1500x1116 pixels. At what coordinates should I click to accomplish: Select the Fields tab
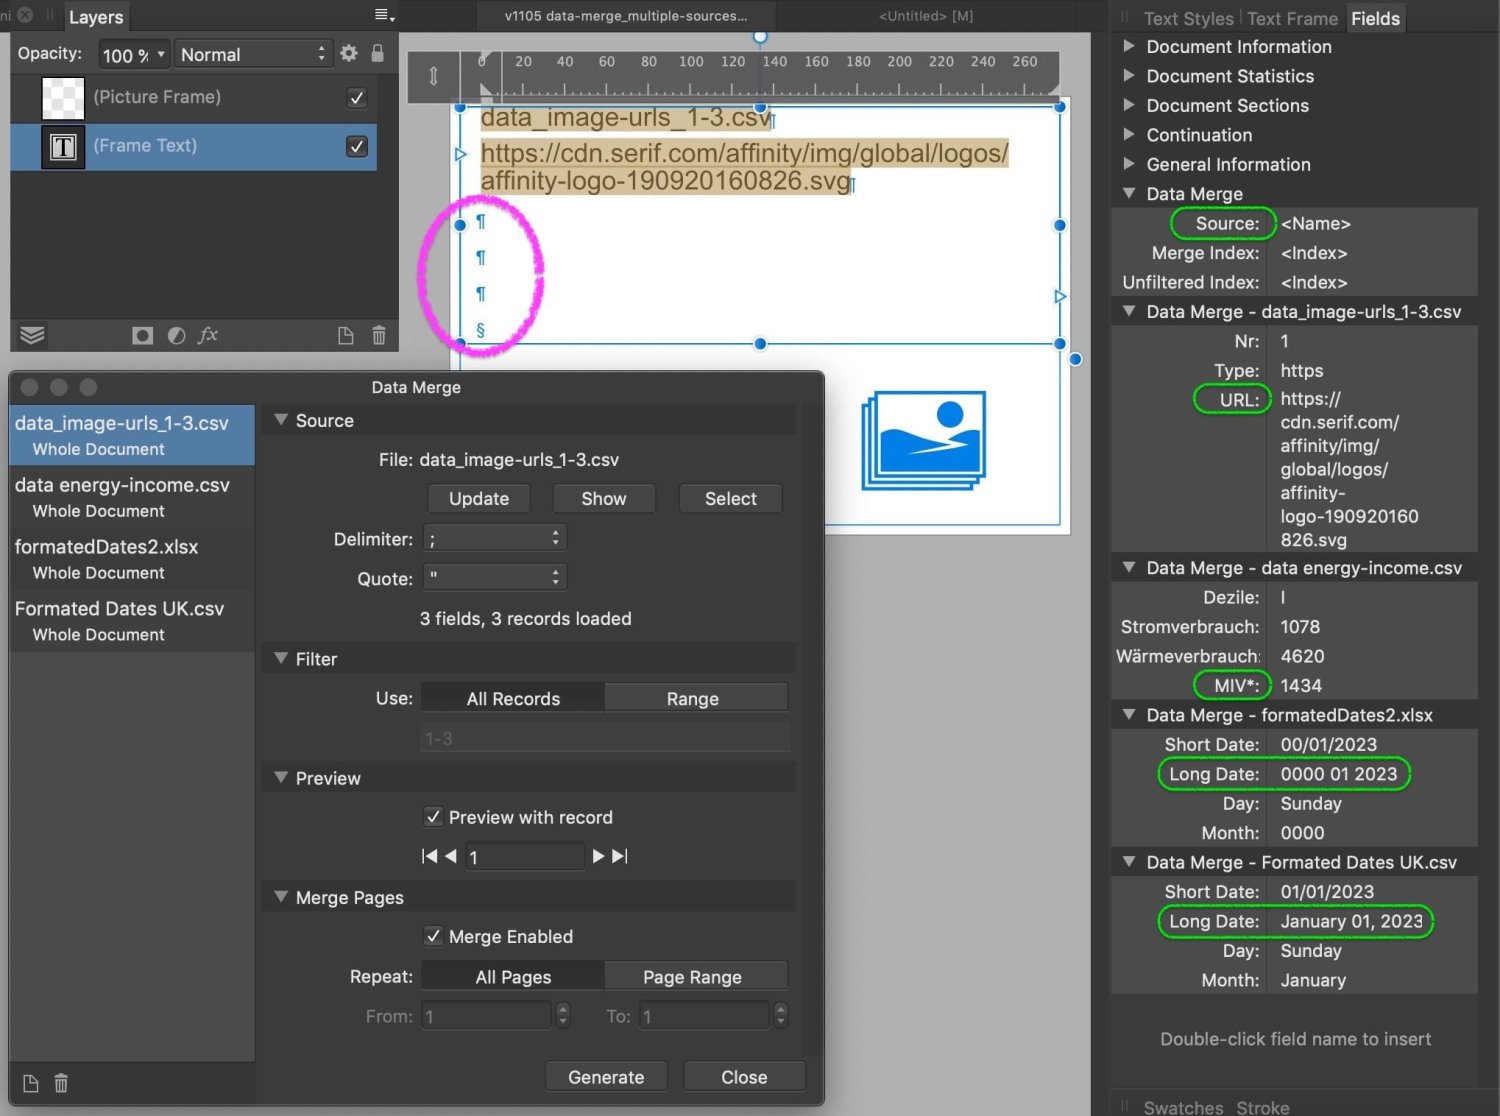[x=1376, y=18]
